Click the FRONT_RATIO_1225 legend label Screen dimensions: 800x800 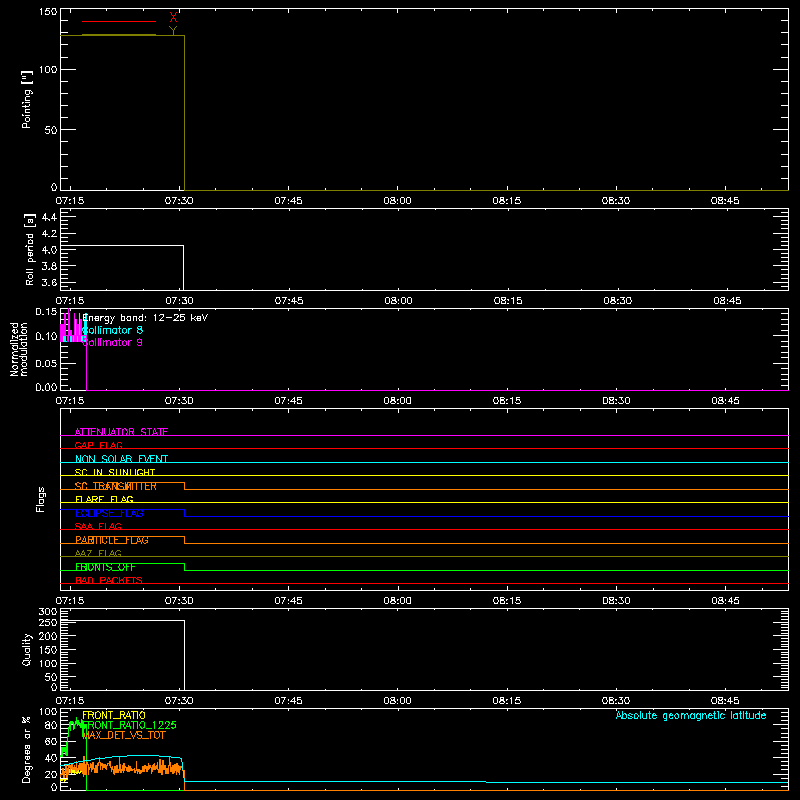pos(129,725)
